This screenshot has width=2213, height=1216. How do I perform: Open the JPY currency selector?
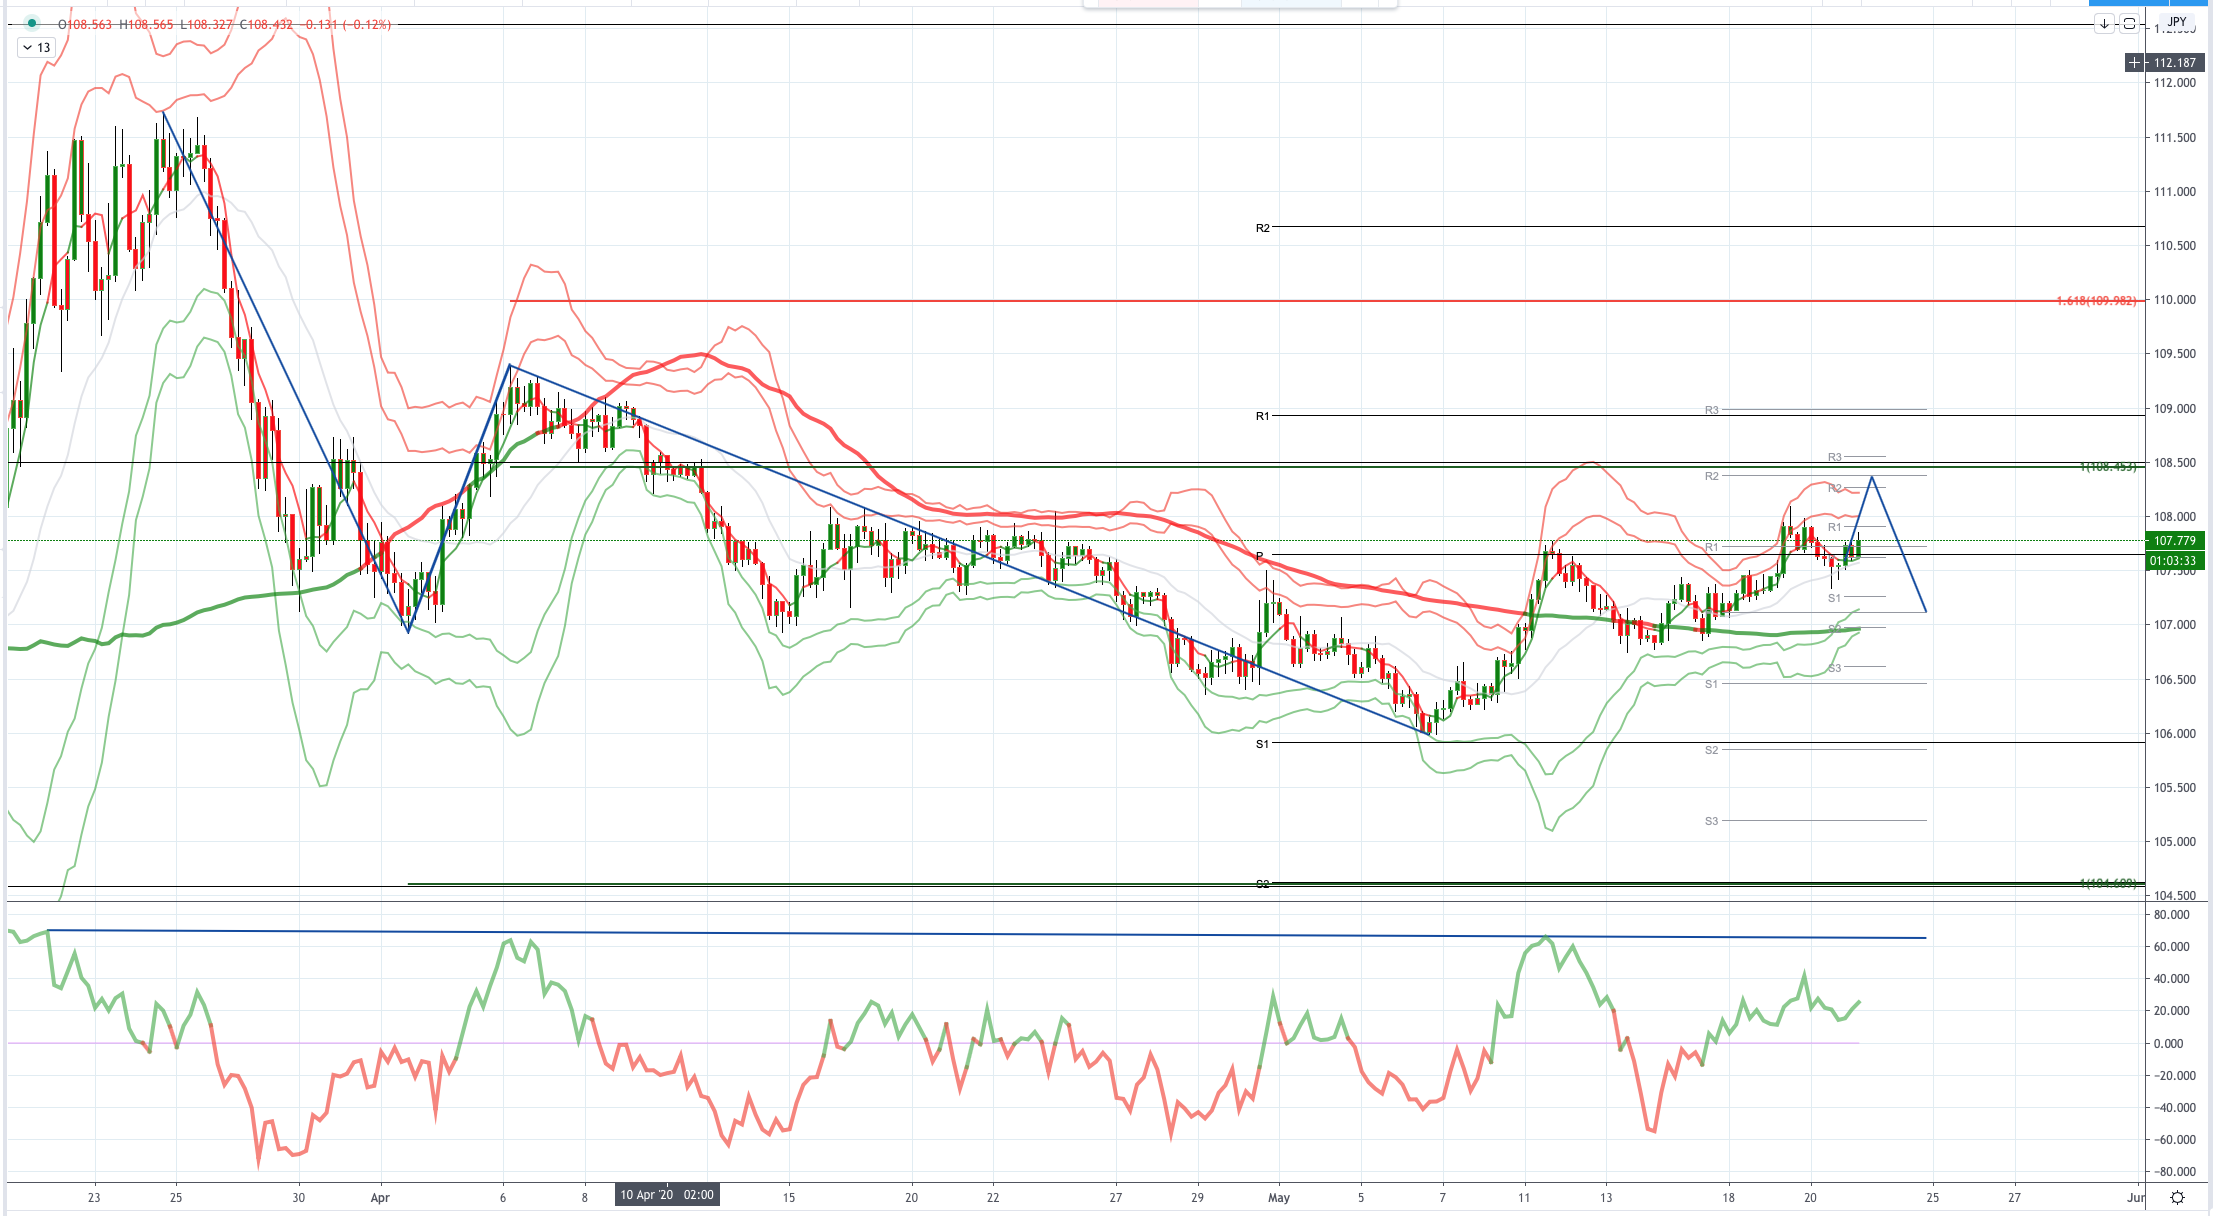tap(2177, 22)
